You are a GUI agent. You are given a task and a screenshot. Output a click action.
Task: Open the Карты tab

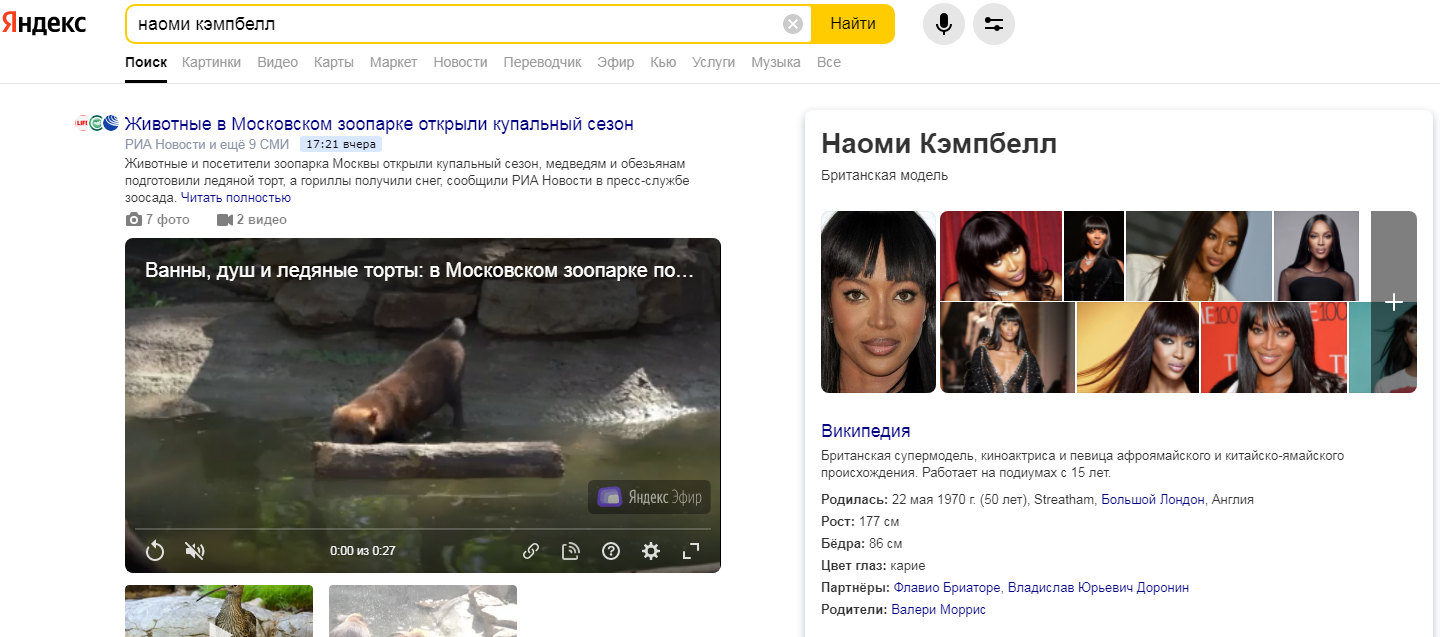(x=334, y=62)
